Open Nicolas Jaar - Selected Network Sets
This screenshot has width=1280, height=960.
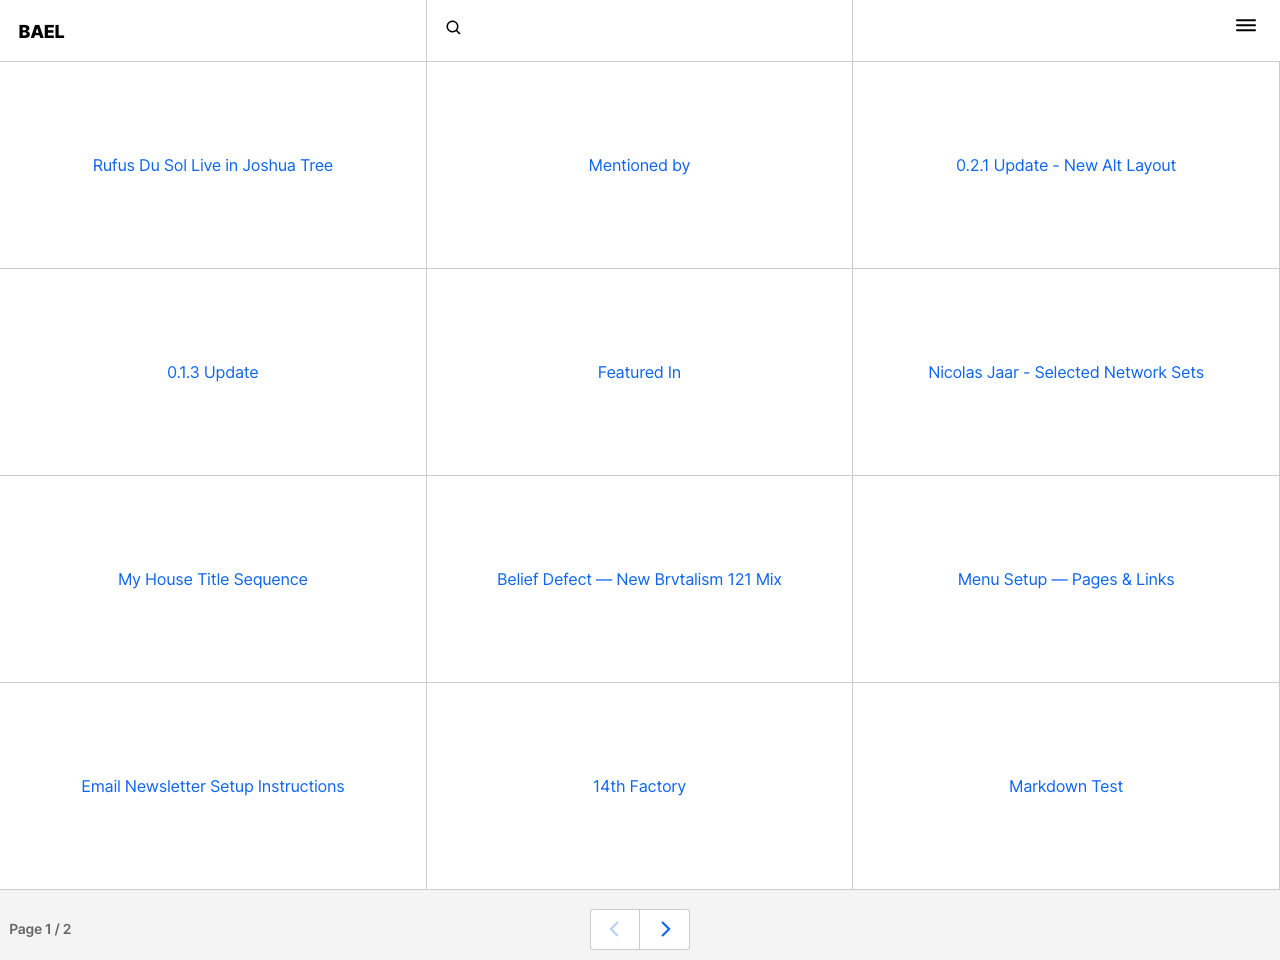[1066, 372]
